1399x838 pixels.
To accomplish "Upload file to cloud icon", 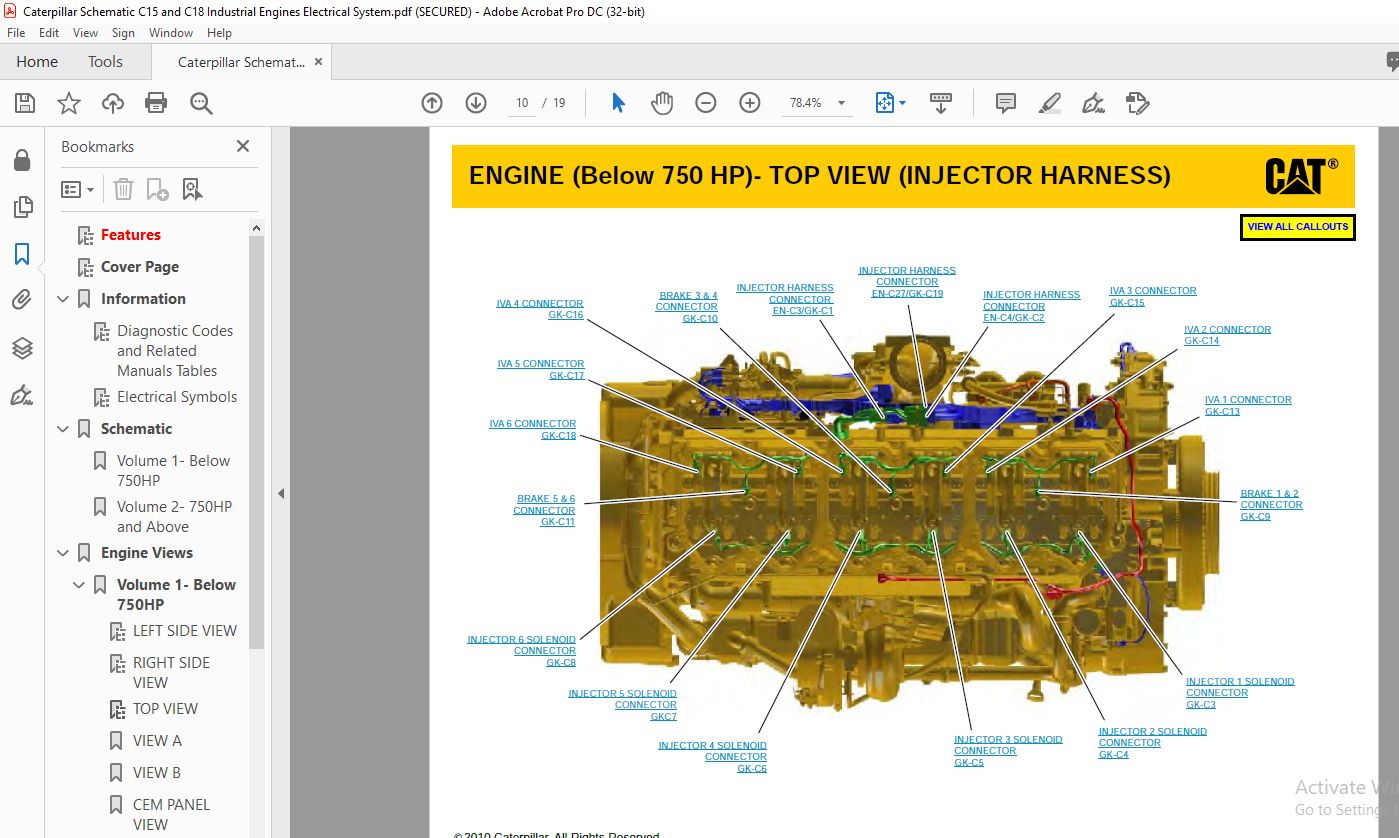I will coord(113,103).
